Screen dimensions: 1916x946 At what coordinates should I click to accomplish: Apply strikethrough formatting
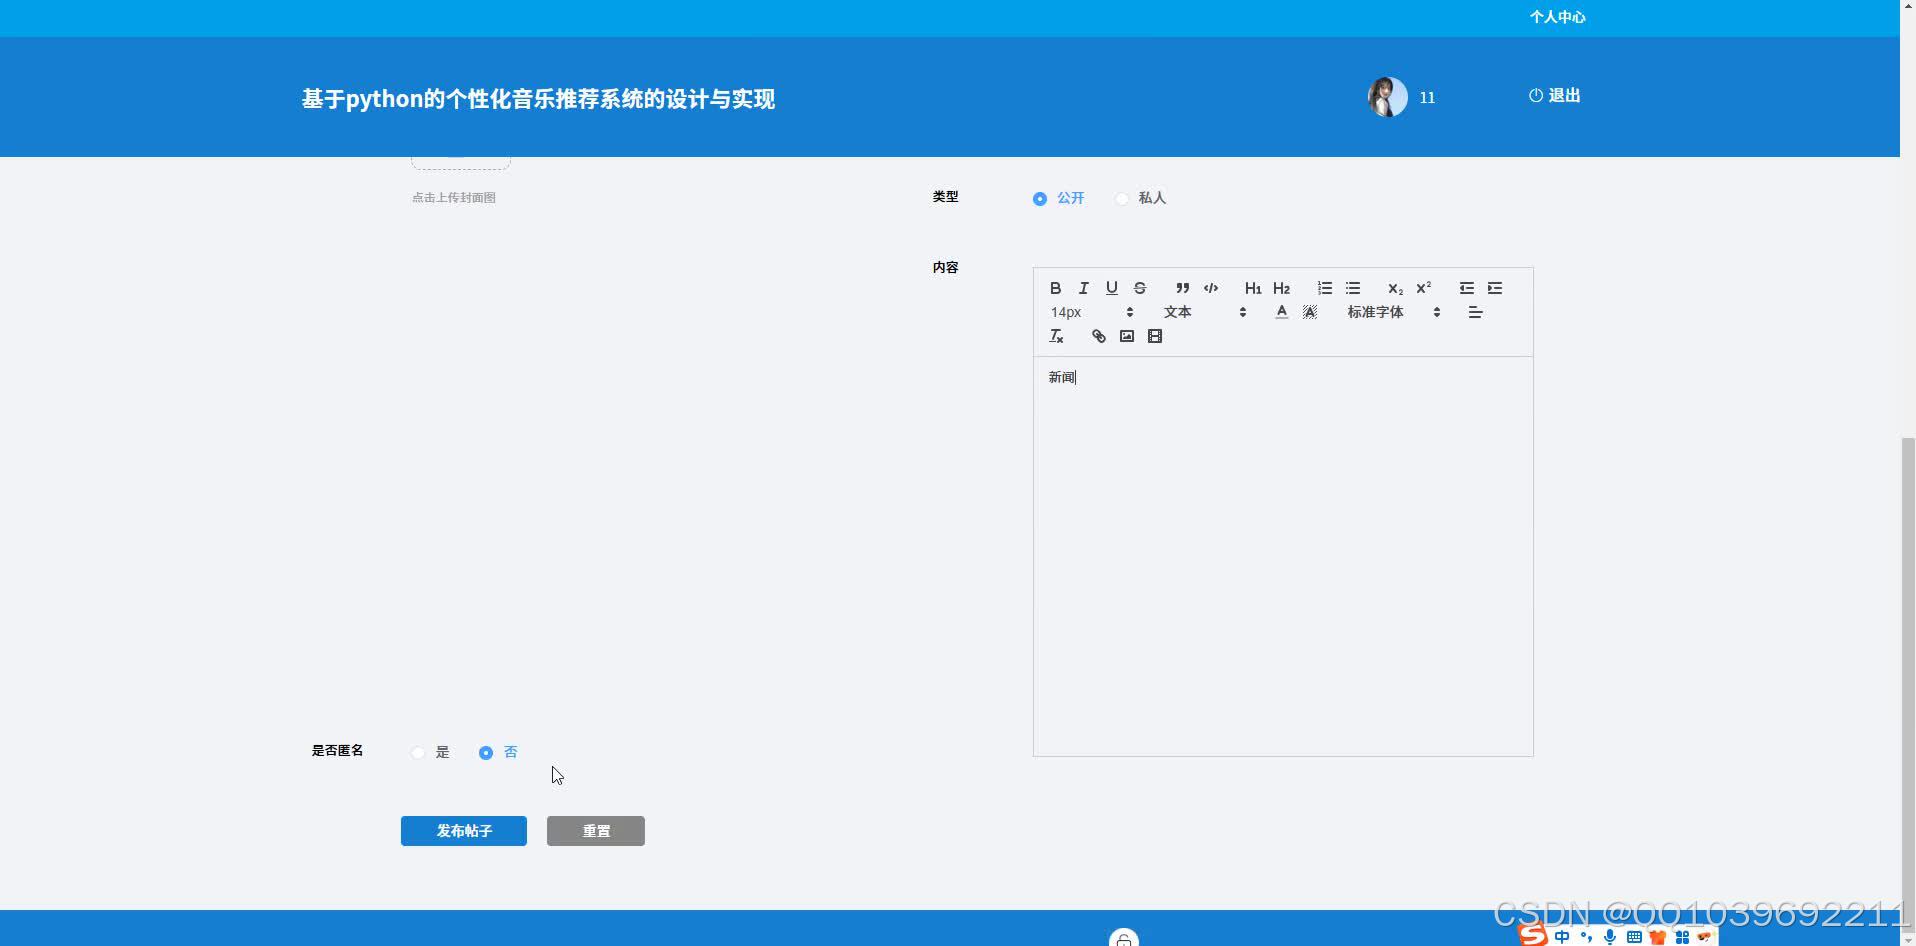coord(1140,288)
